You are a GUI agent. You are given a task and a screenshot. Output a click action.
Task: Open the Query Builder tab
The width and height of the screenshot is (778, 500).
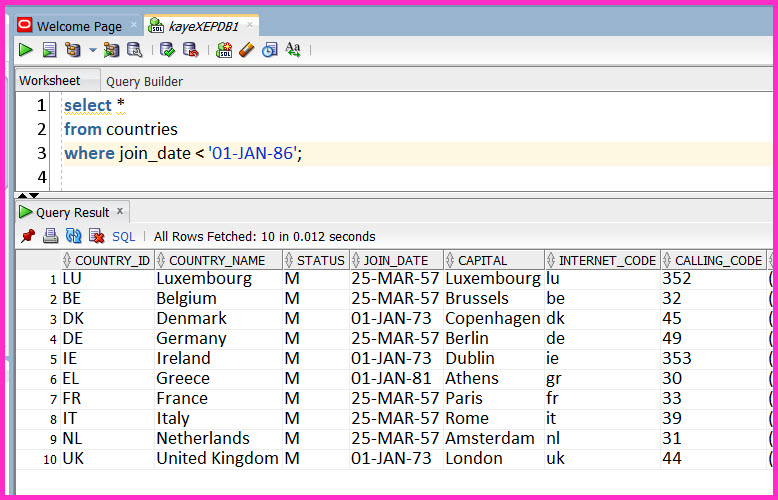[x=144, y=81]
